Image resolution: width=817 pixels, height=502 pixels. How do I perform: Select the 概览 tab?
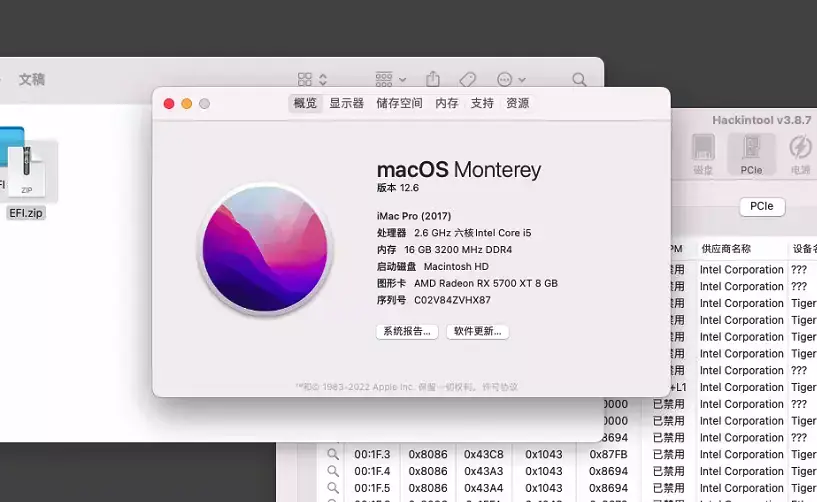[x=305, y=103]
